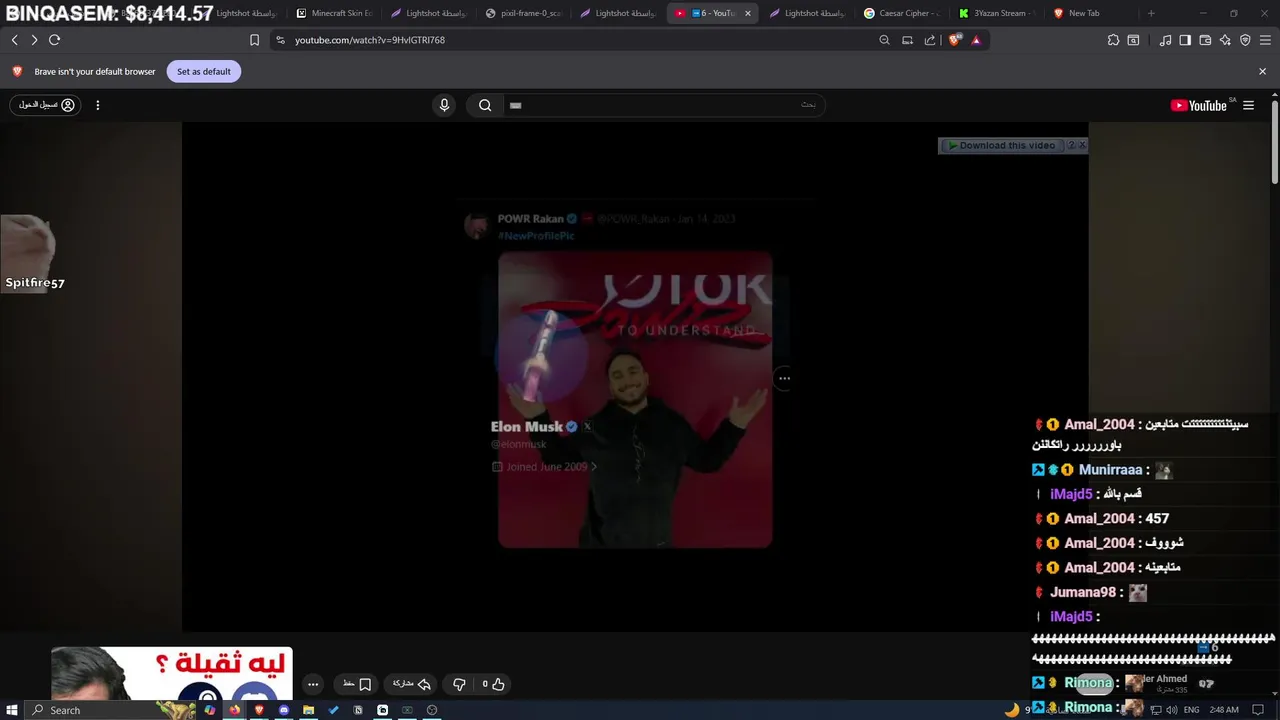Click the screen cast icon in address bar
The height and width of the screenshot is (720, 1280).
click(907, 40)
